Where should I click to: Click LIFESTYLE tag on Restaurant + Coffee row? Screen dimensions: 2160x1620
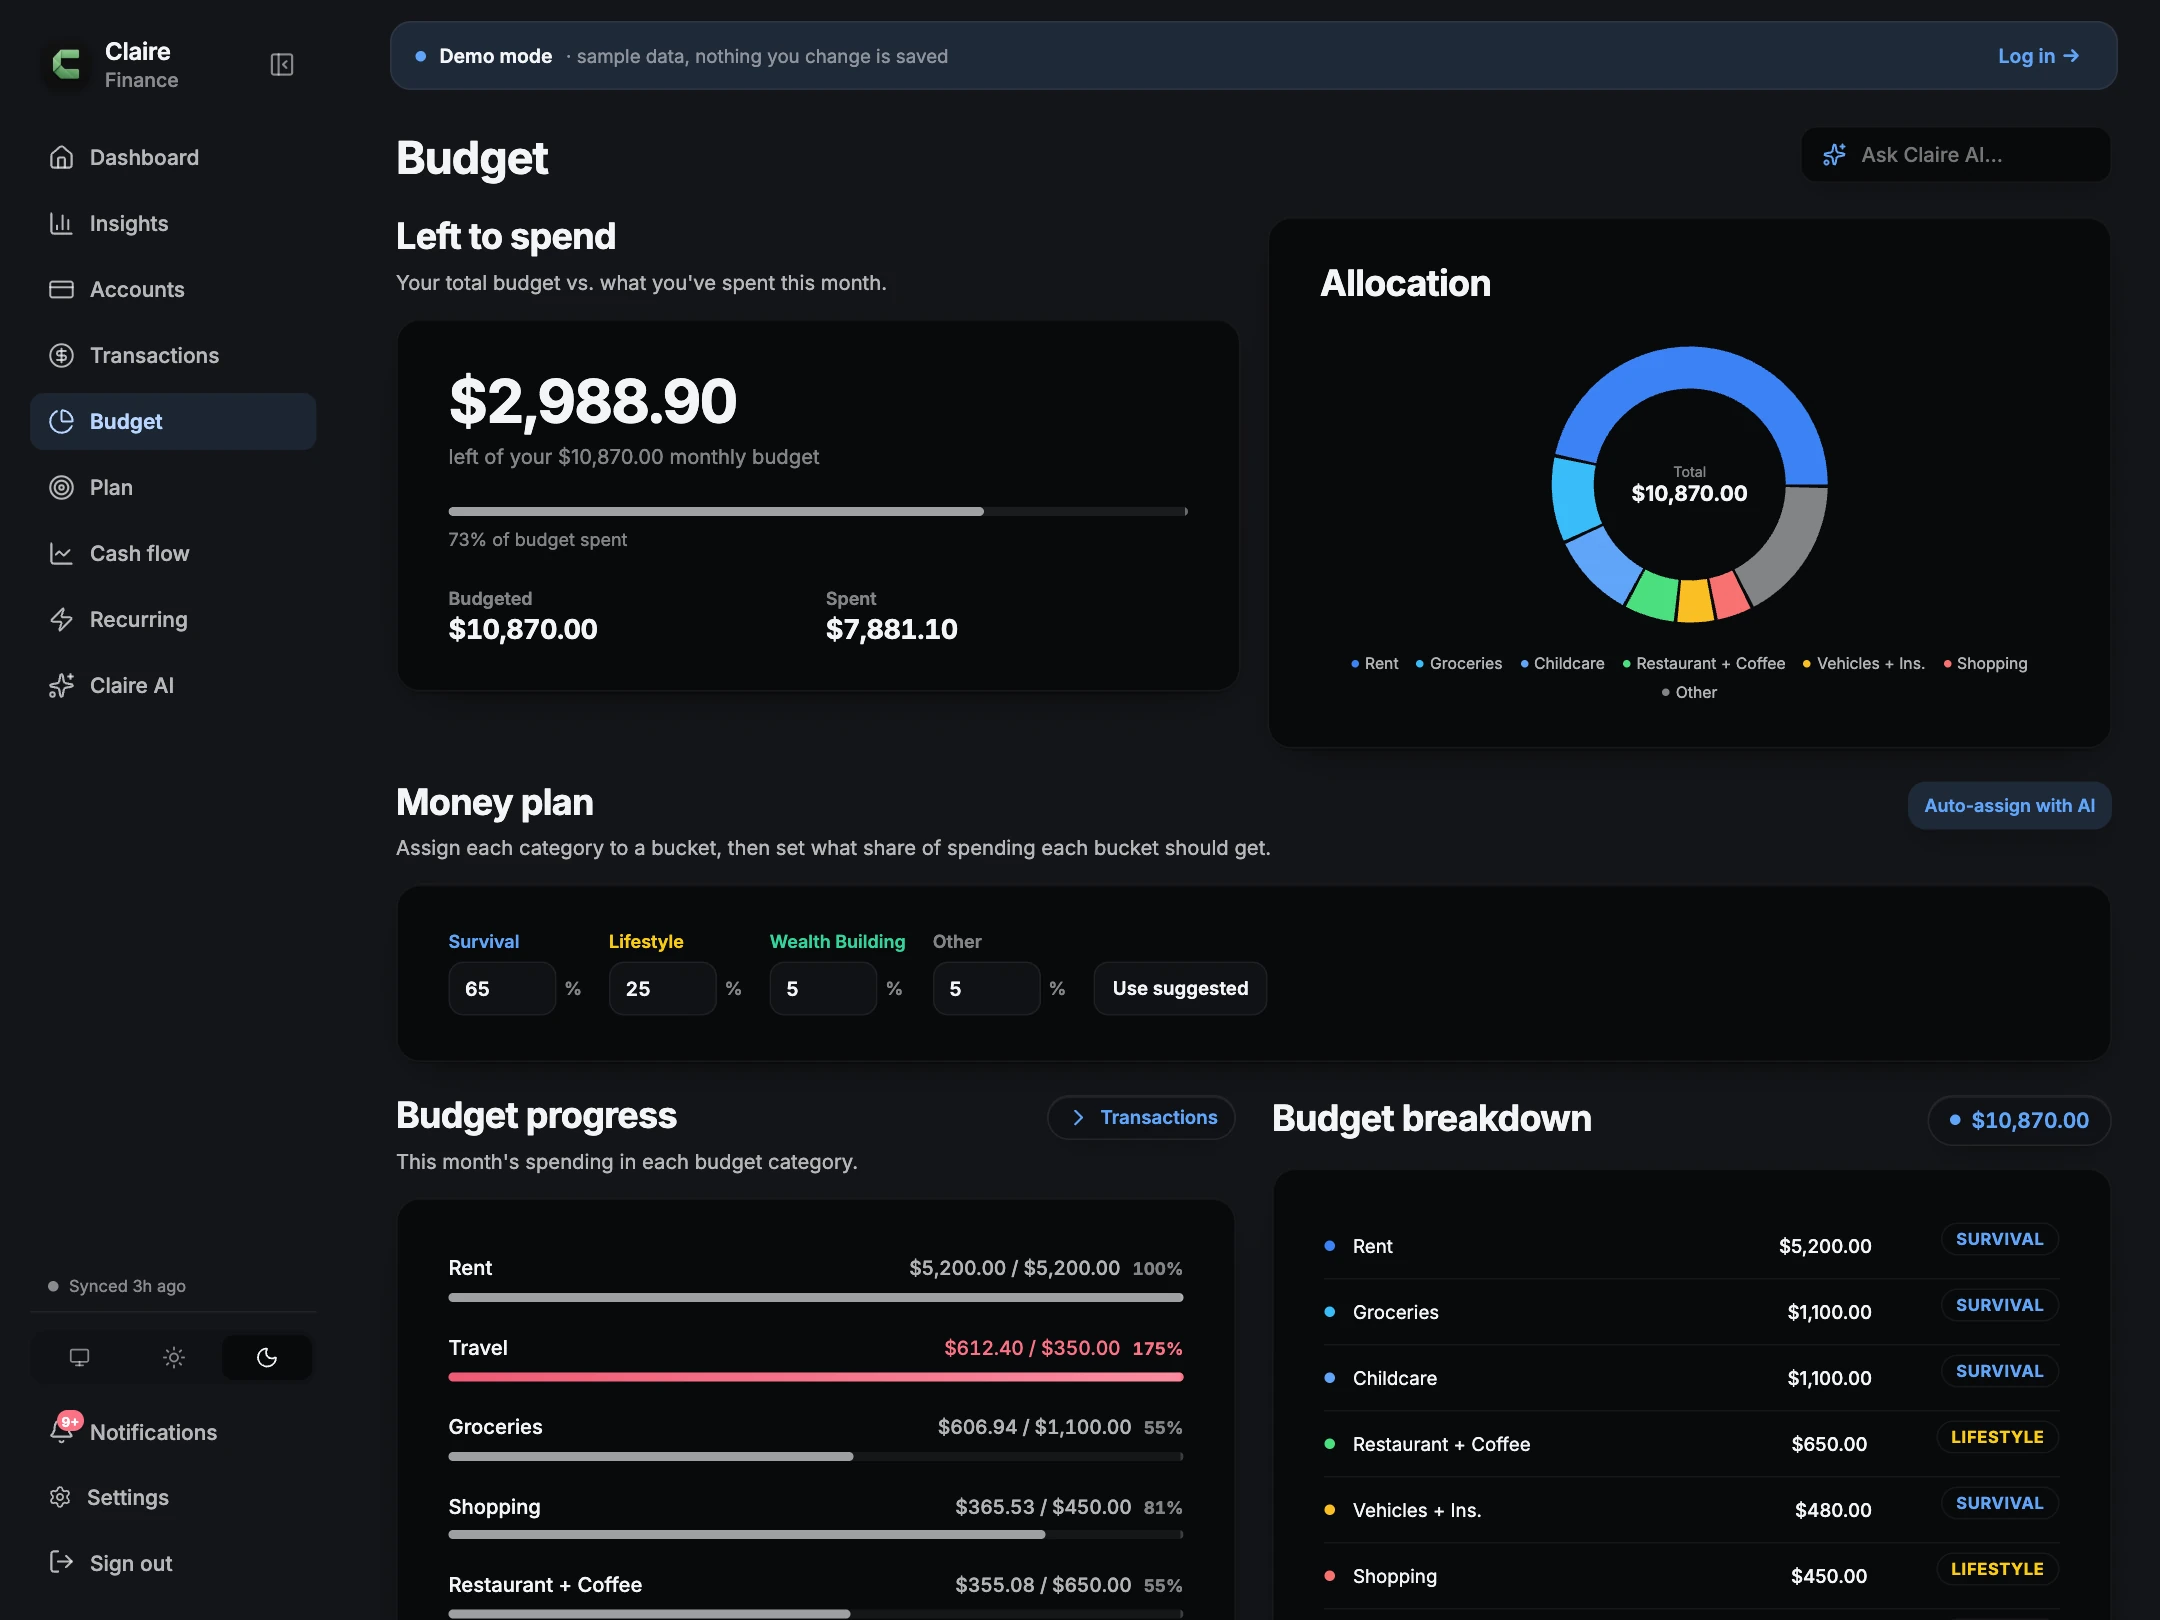[x=1997, y=1437]
